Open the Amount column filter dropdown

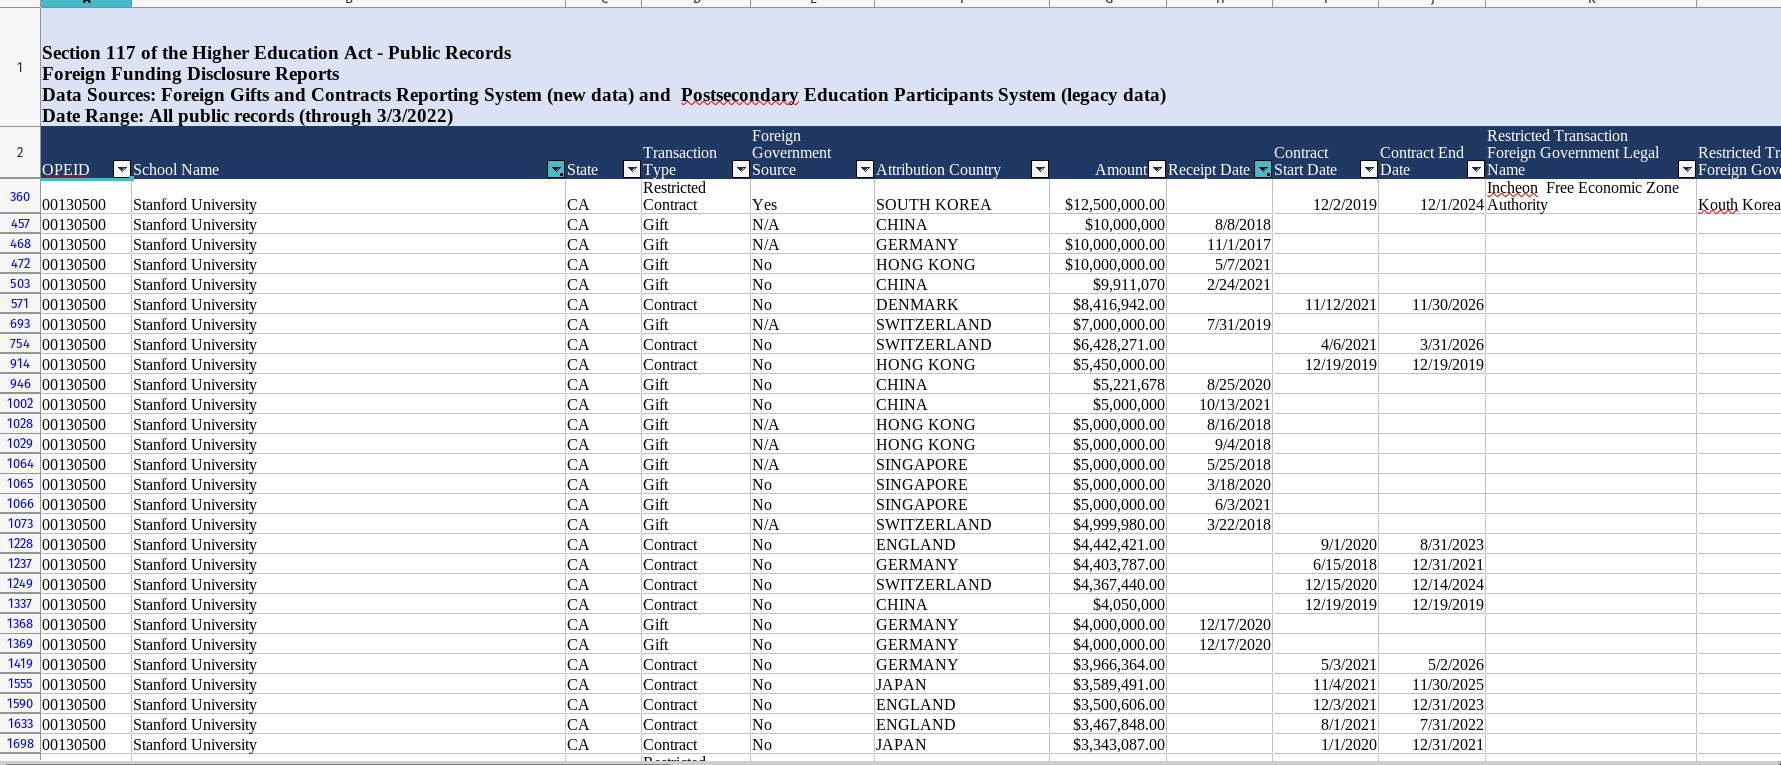pyautogui.click(x=1157, y=170)
